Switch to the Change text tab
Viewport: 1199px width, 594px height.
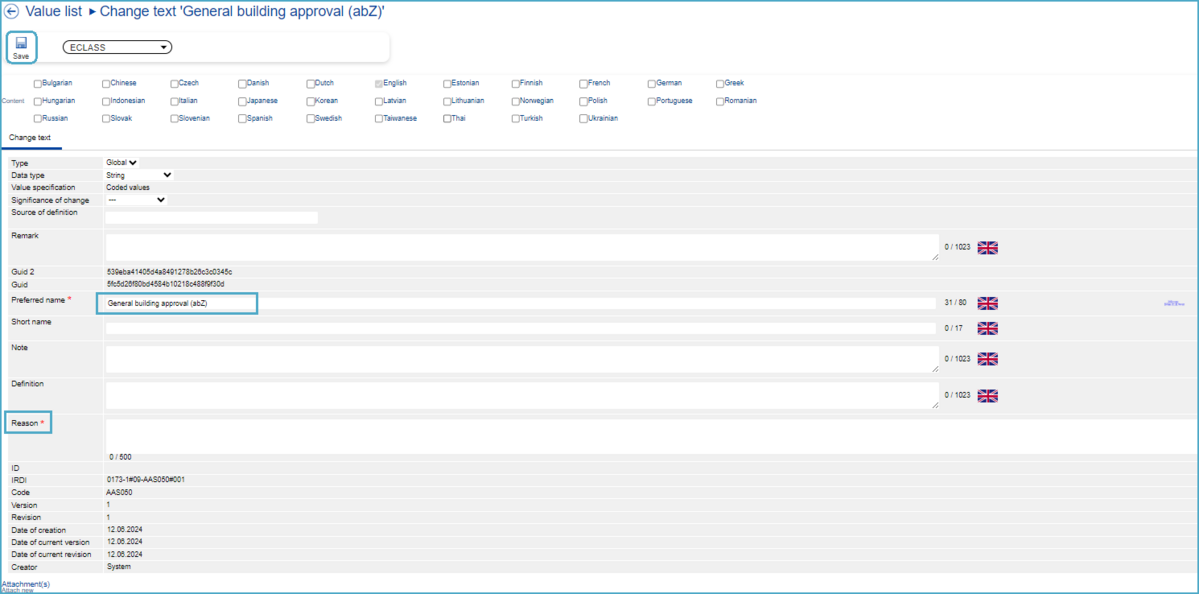click(x=30, y=138)
